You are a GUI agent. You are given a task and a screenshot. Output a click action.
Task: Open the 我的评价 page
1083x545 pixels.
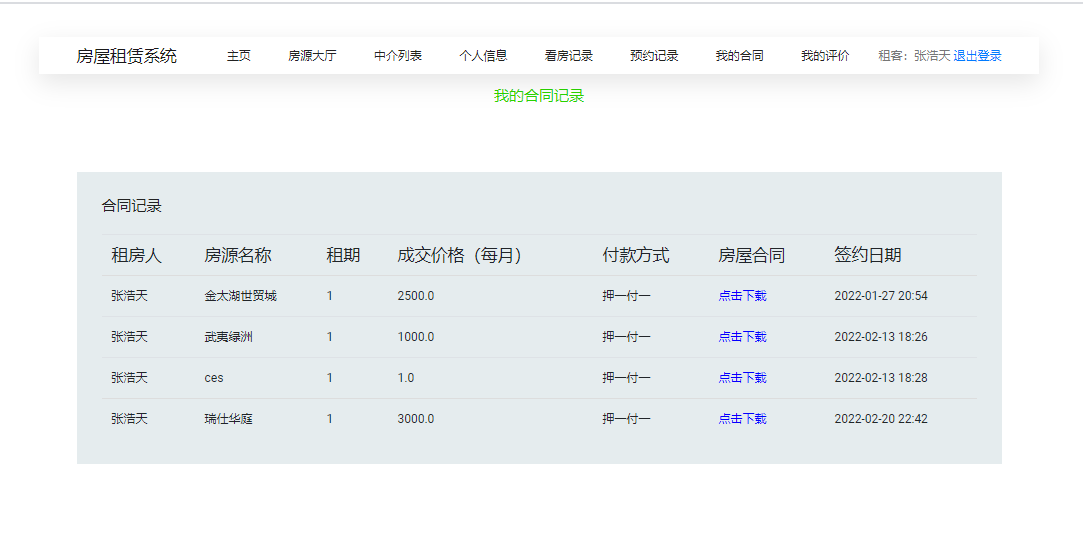[825, 56]
